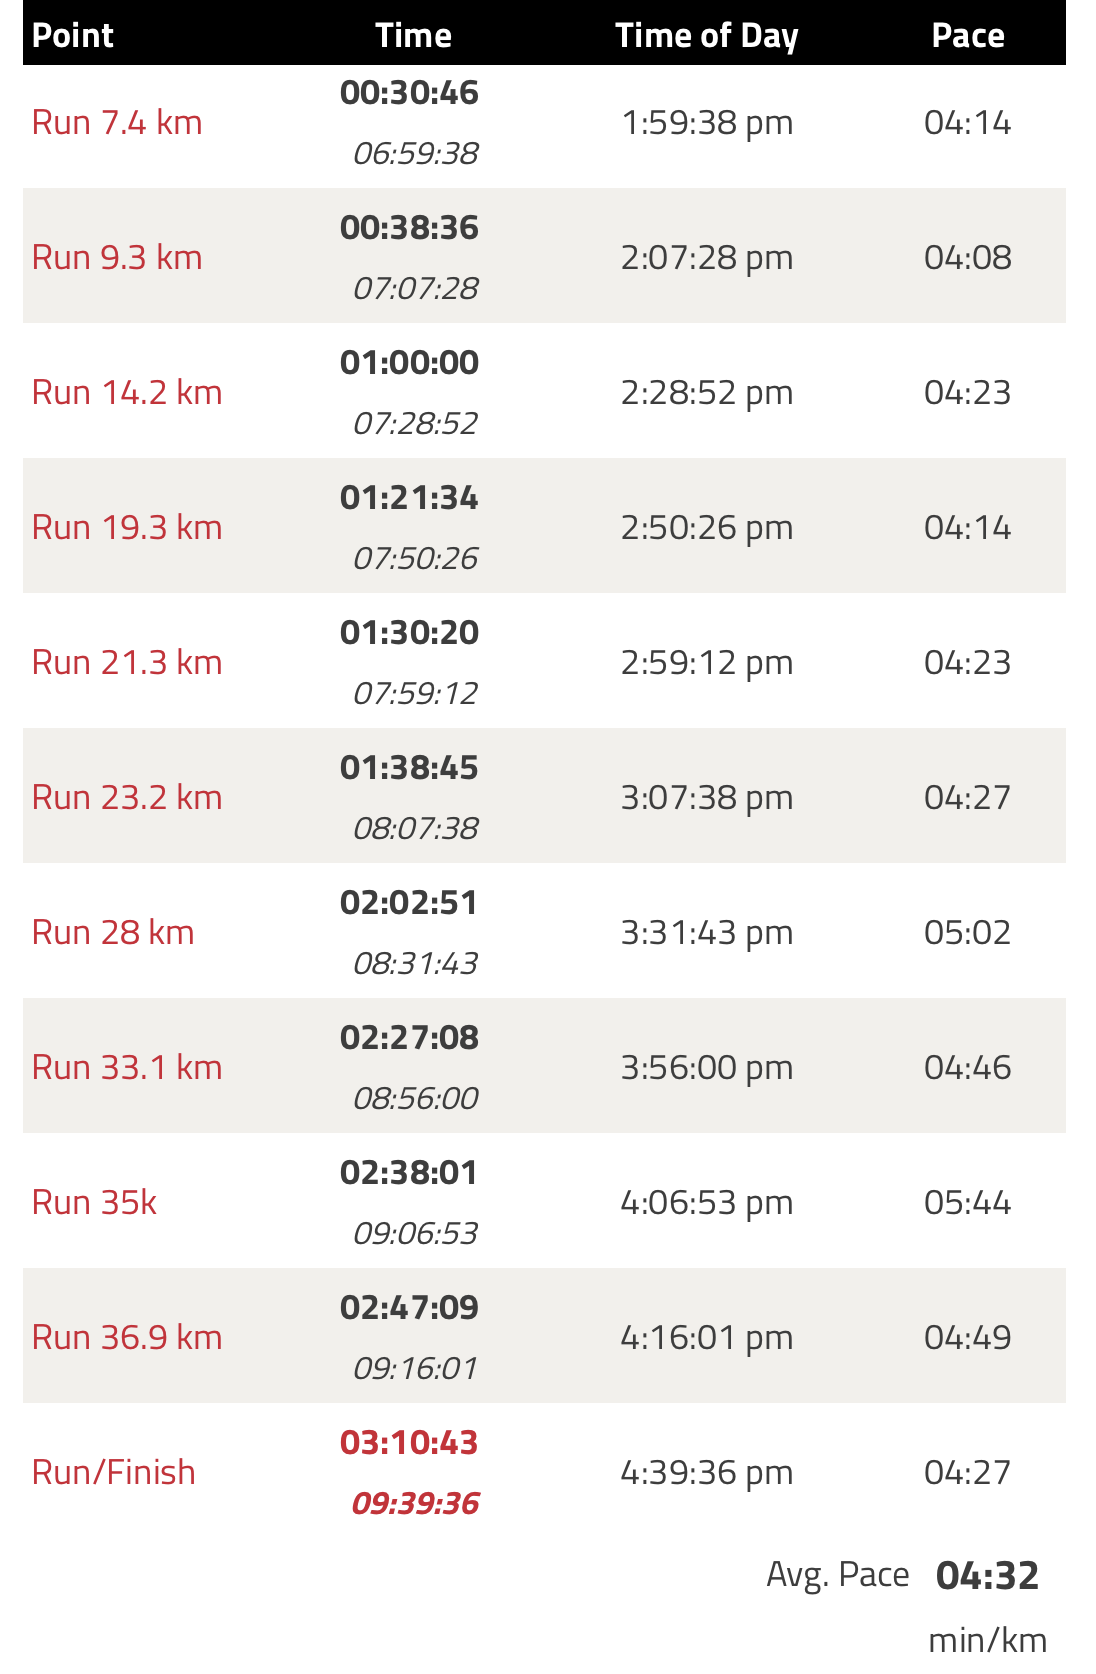The height and width of the screenshot is (1674, 1096).
Task: Click the total race time 09:39:36
Action: (415, 1504)
